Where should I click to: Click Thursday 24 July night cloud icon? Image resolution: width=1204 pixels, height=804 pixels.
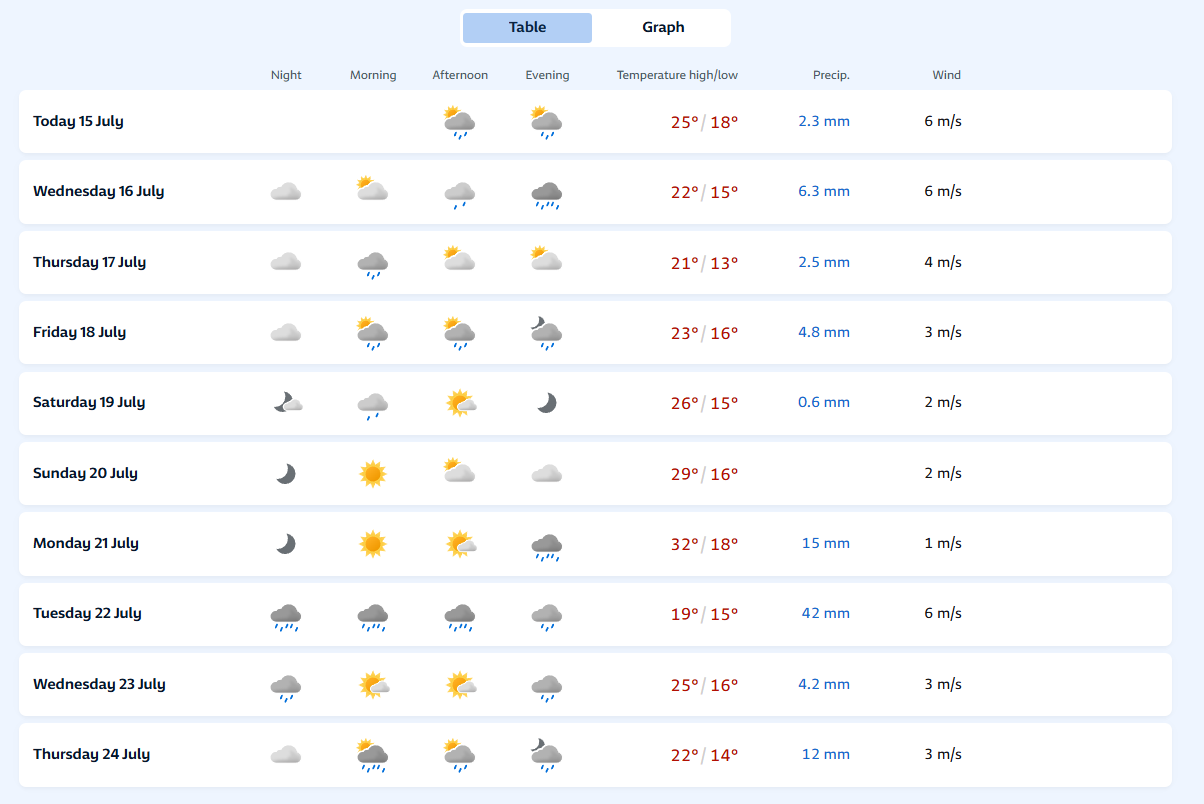click(286, 755)
